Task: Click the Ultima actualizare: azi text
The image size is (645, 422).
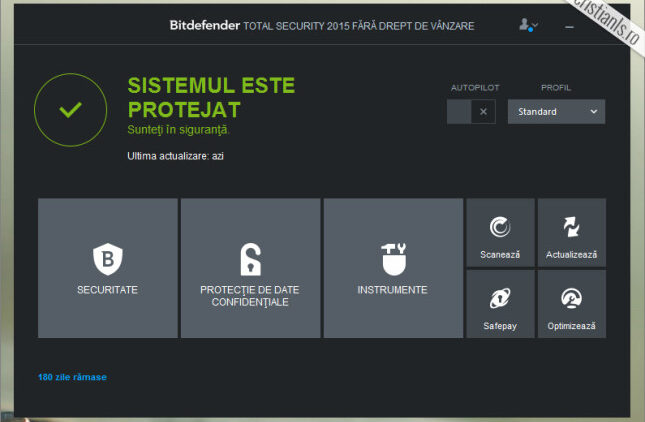Action: click(175, 156)
